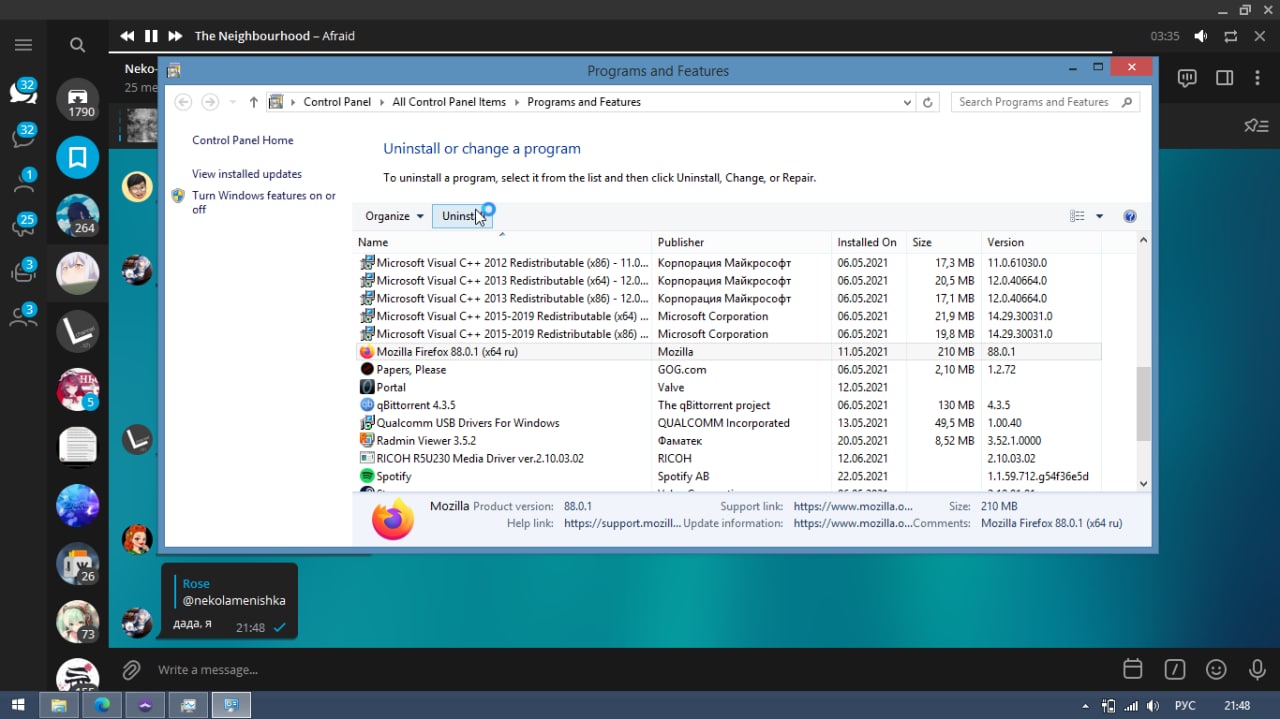
Task: Open the discussion comments icon in chat header
Action: click(1187, 78)
